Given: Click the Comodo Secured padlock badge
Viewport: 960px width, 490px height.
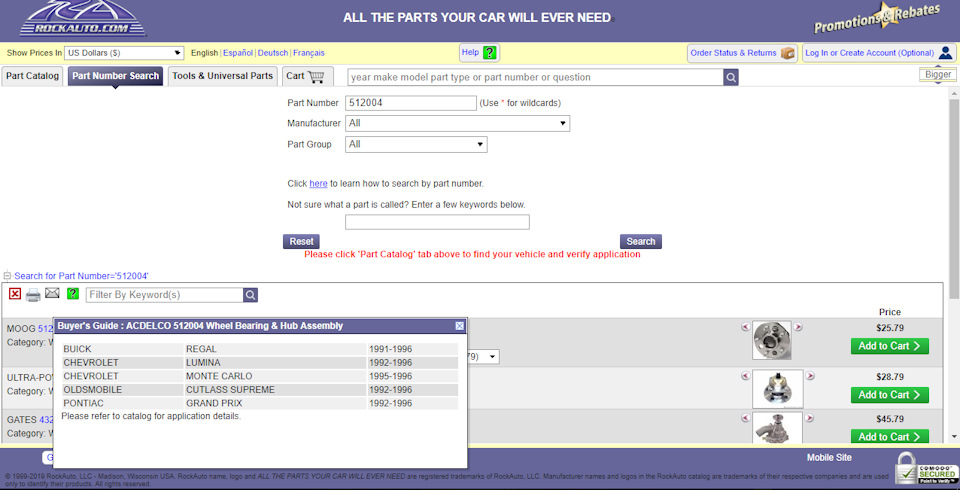Looking at the screenshot, I should tap(926, 469).
